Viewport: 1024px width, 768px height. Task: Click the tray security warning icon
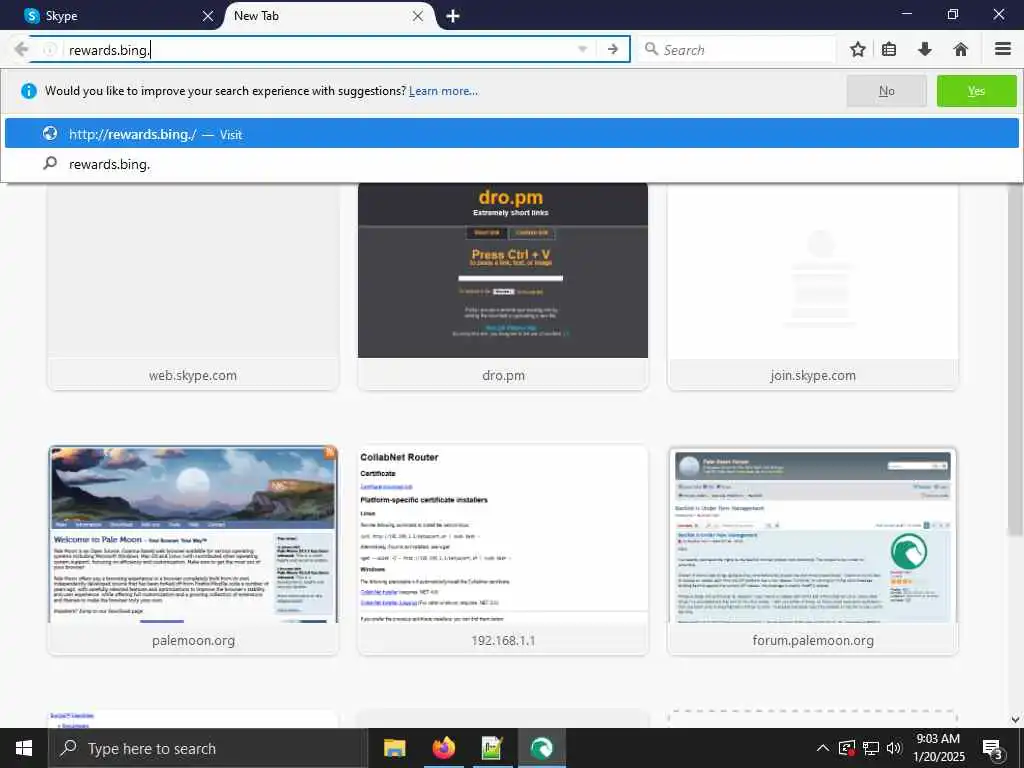pos(847,748)
